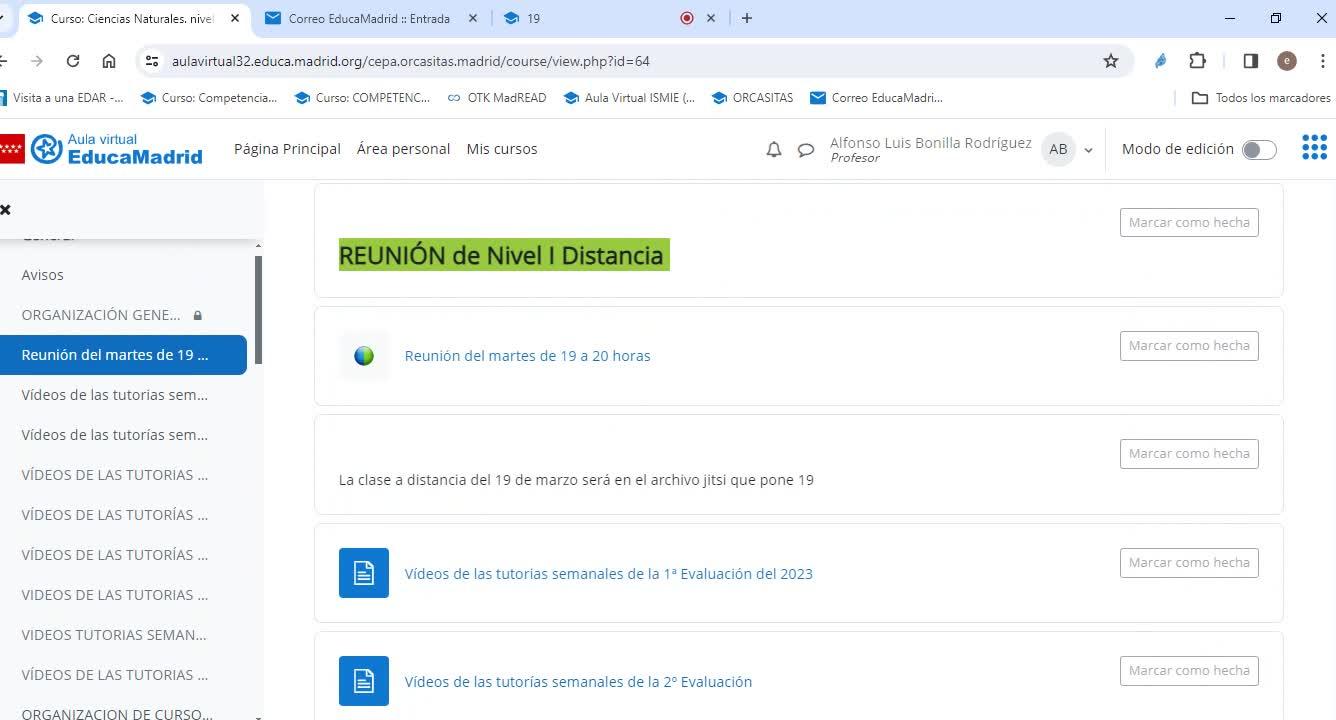Select highlighted Reunión del martes sidebar item

coord(123,355)
